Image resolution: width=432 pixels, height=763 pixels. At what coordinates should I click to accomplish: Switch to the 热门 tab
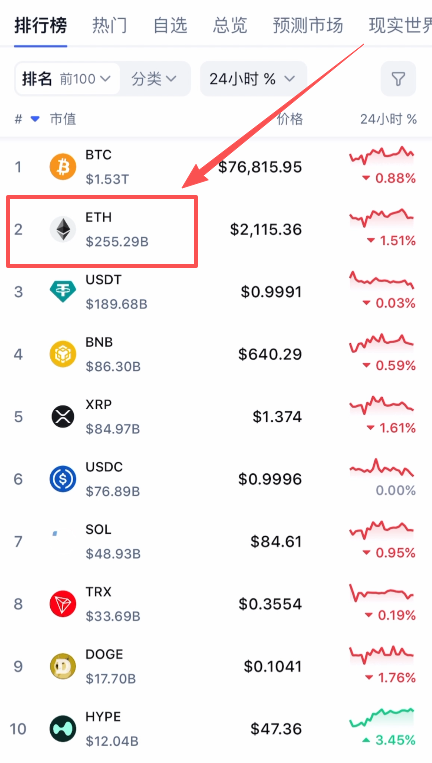click(x=109, y=25)
